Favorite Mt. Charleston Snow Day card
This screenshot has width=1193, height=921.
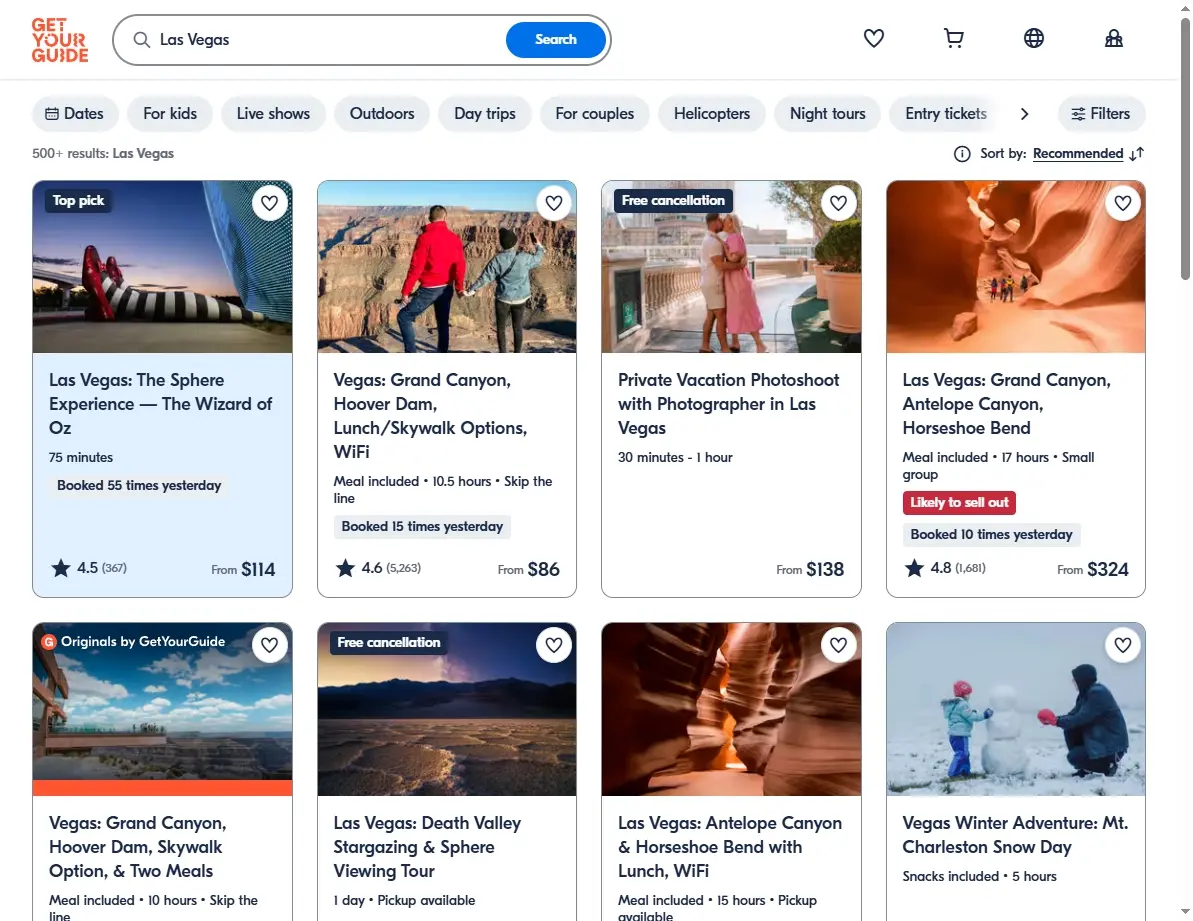pos(1123,645)
